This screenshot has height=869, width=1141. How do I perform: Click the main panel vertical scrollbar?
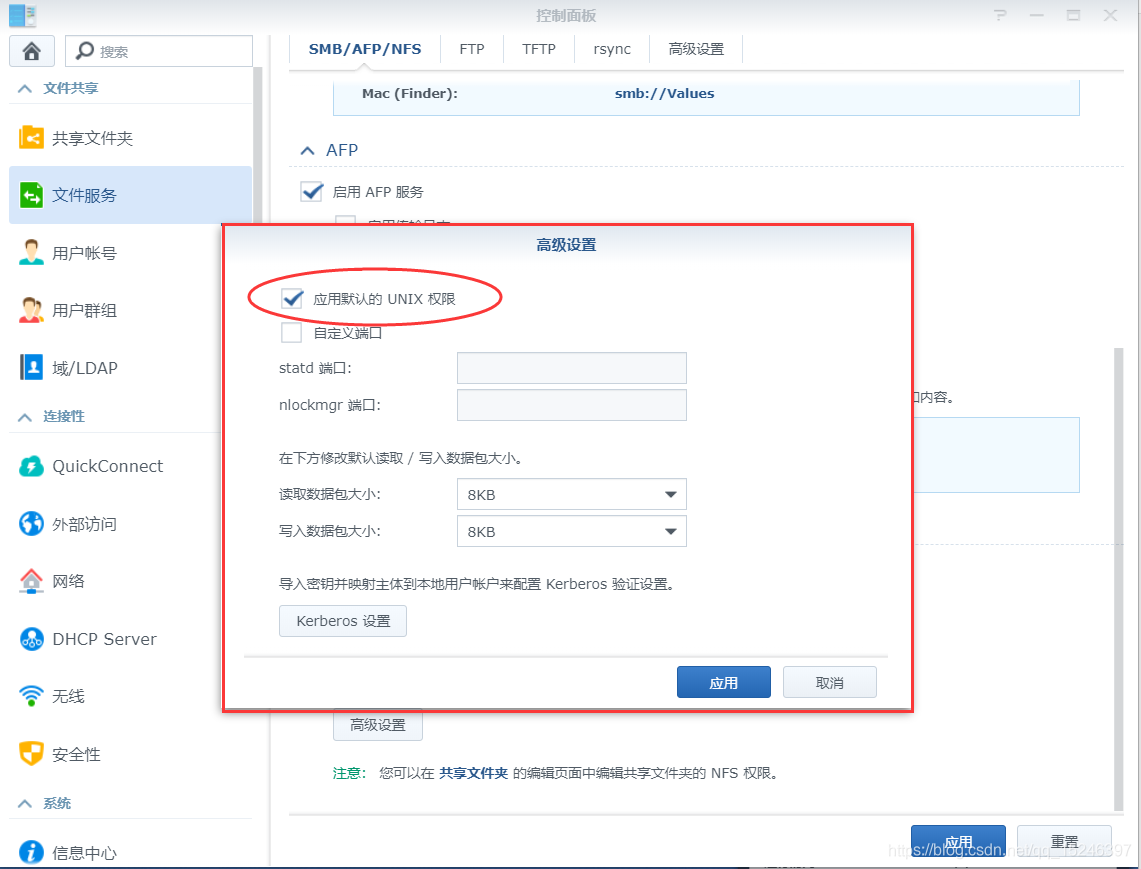[x=1119, y=579]
